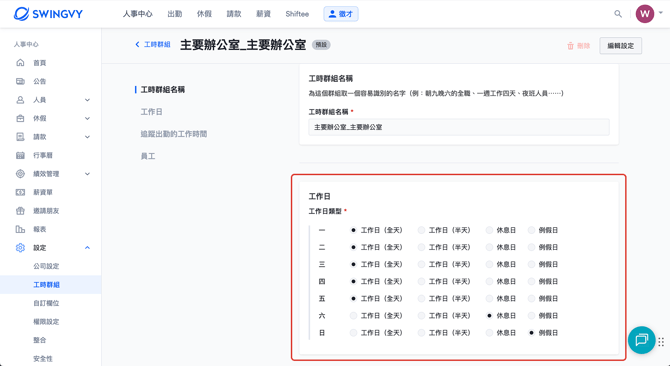Open 權限設定 in the sidebar
The image size is (670, 366).
coord(46,322)
